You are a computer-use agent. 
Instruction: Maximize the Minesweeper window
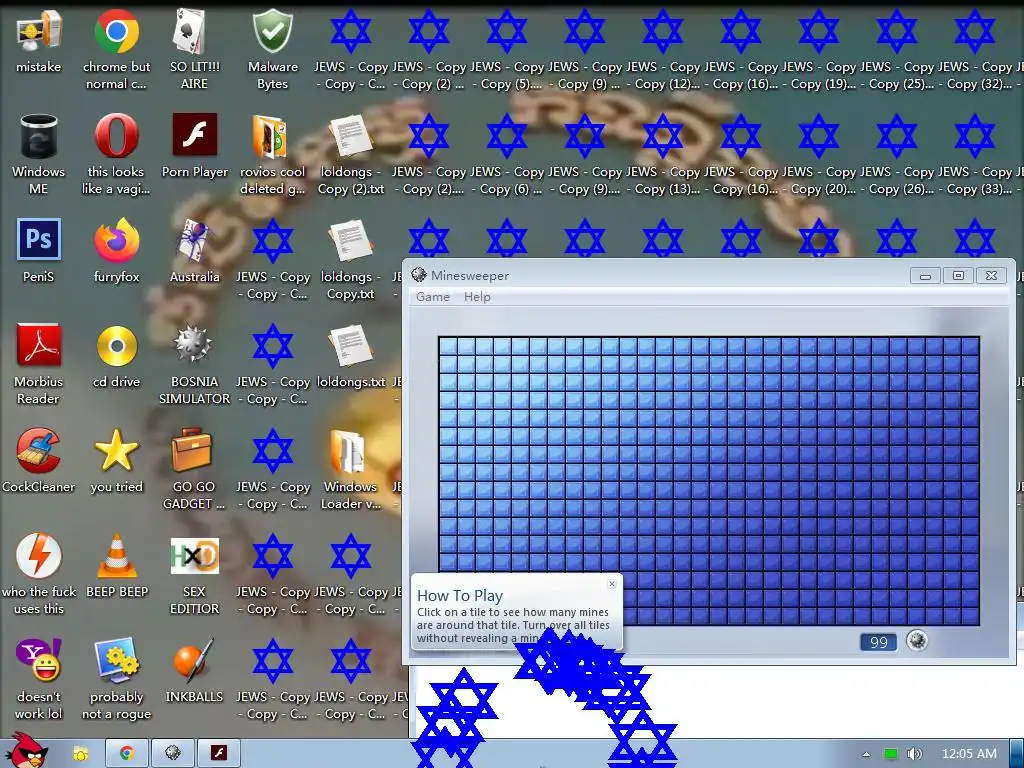(x=958, y=276)
